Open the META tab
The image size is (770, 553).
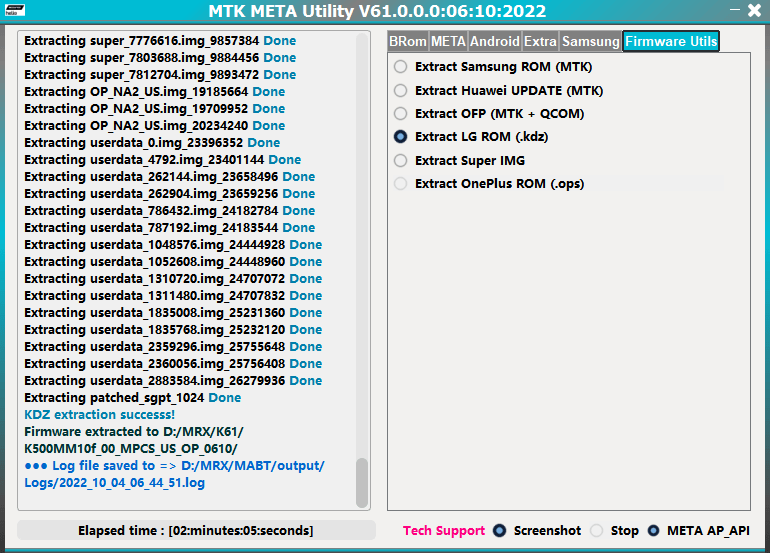tap(448, 41)
